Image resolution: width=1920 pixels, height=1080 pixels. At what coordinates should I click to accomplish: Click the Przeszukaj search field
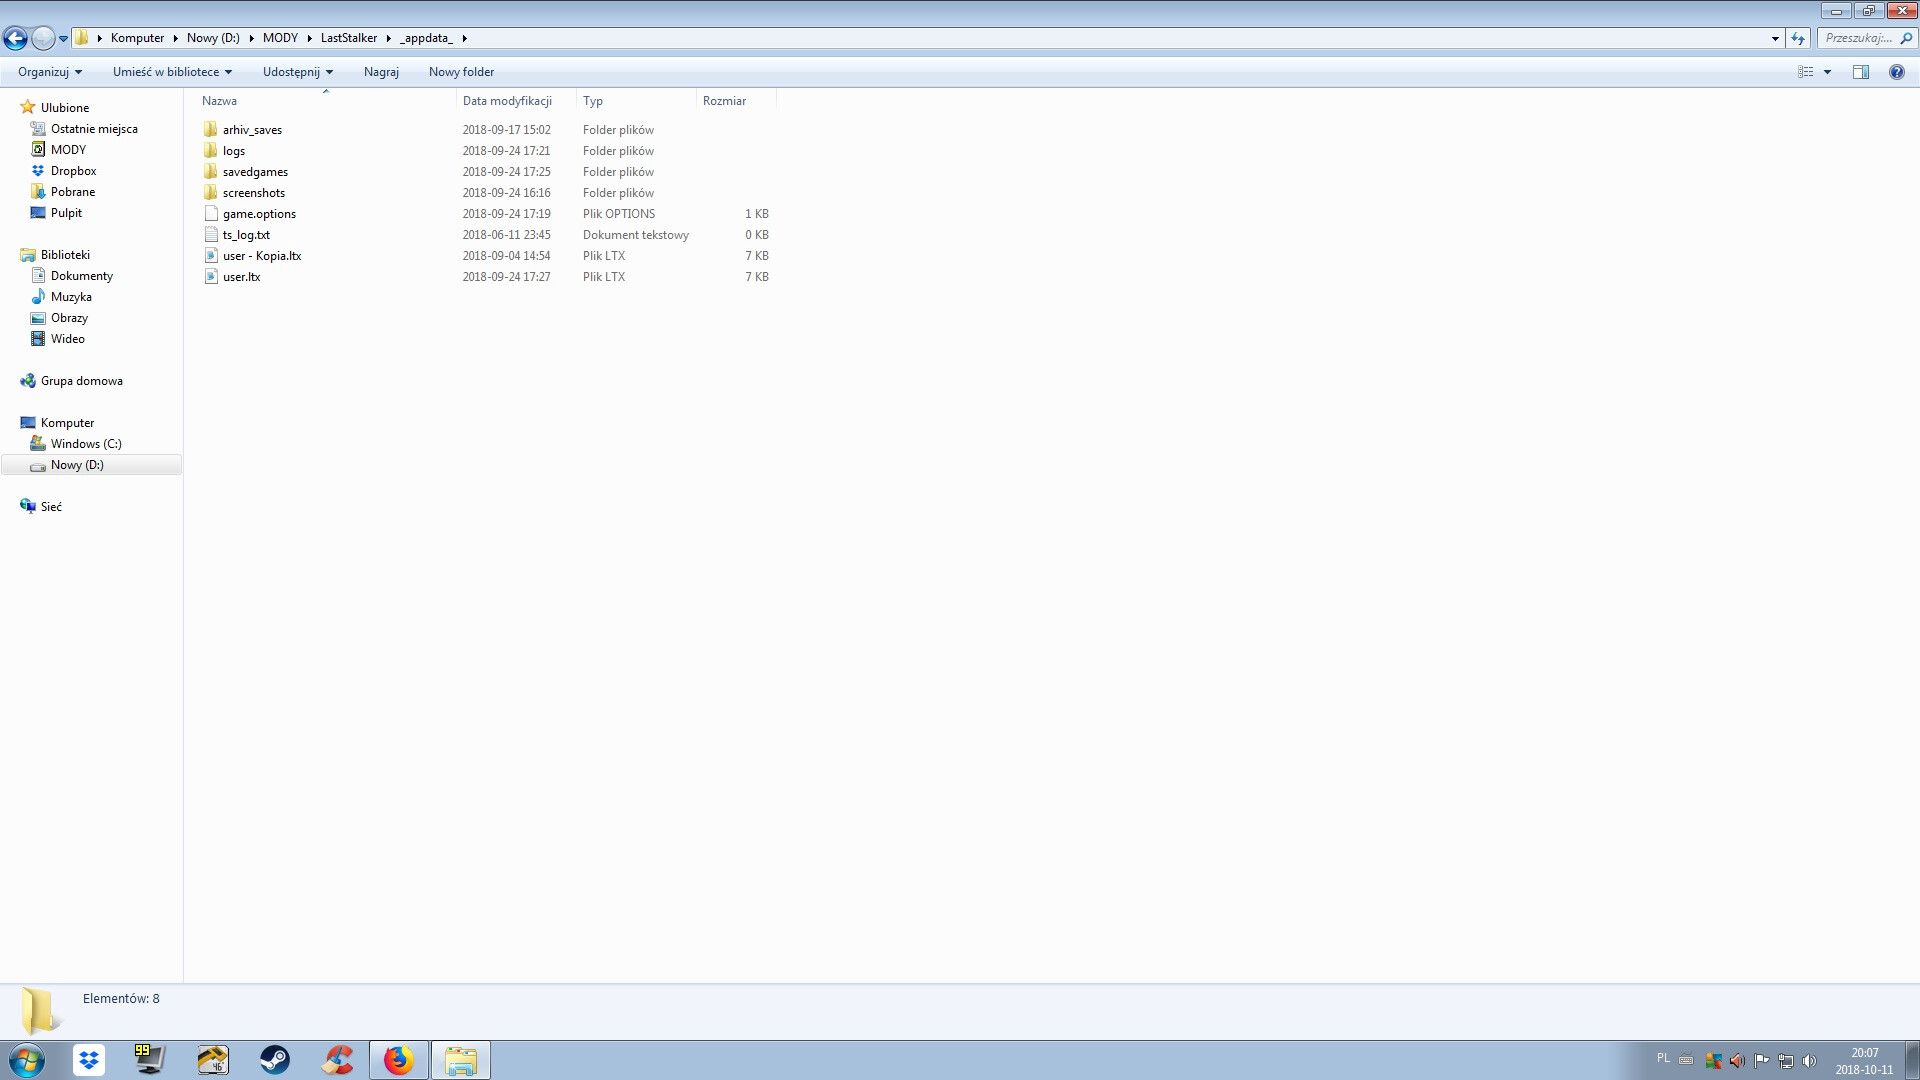(x=1858, y=38)
